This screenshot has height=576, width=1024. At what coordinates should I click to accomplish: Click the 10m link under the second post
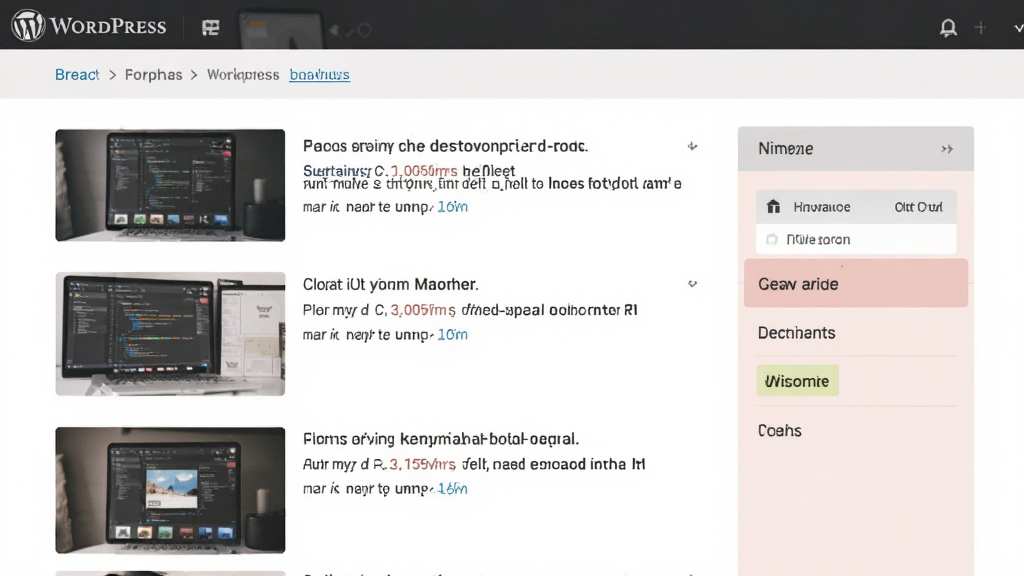(453, 335)
